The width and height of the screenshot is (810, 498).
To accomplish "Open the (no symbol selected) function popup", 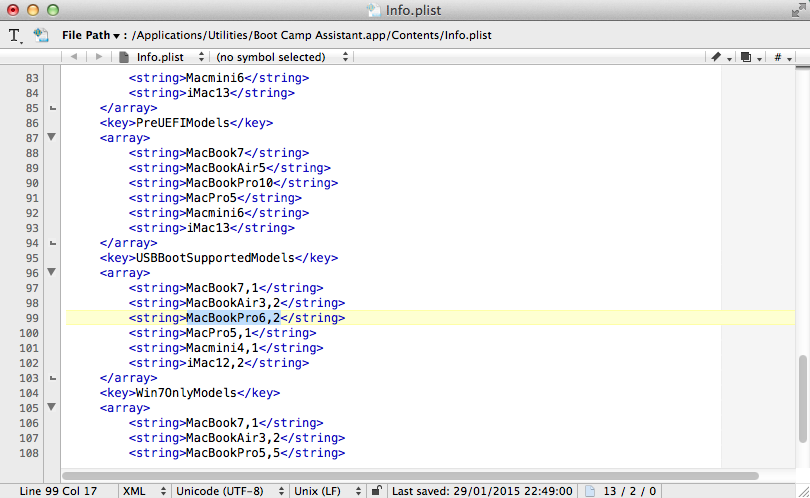I will [x=282, y=57].
